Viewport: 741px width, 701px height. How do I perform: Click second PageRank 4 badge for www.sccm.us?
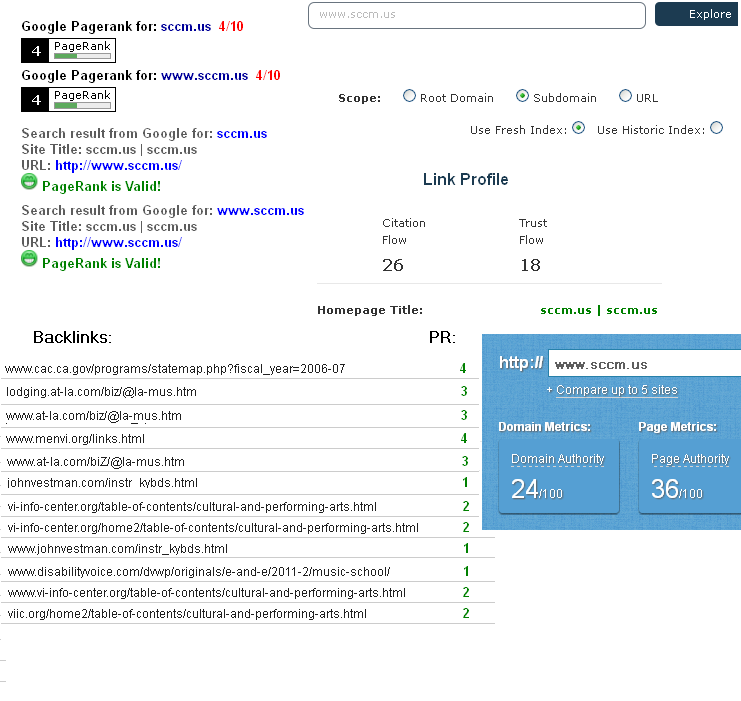69,100
